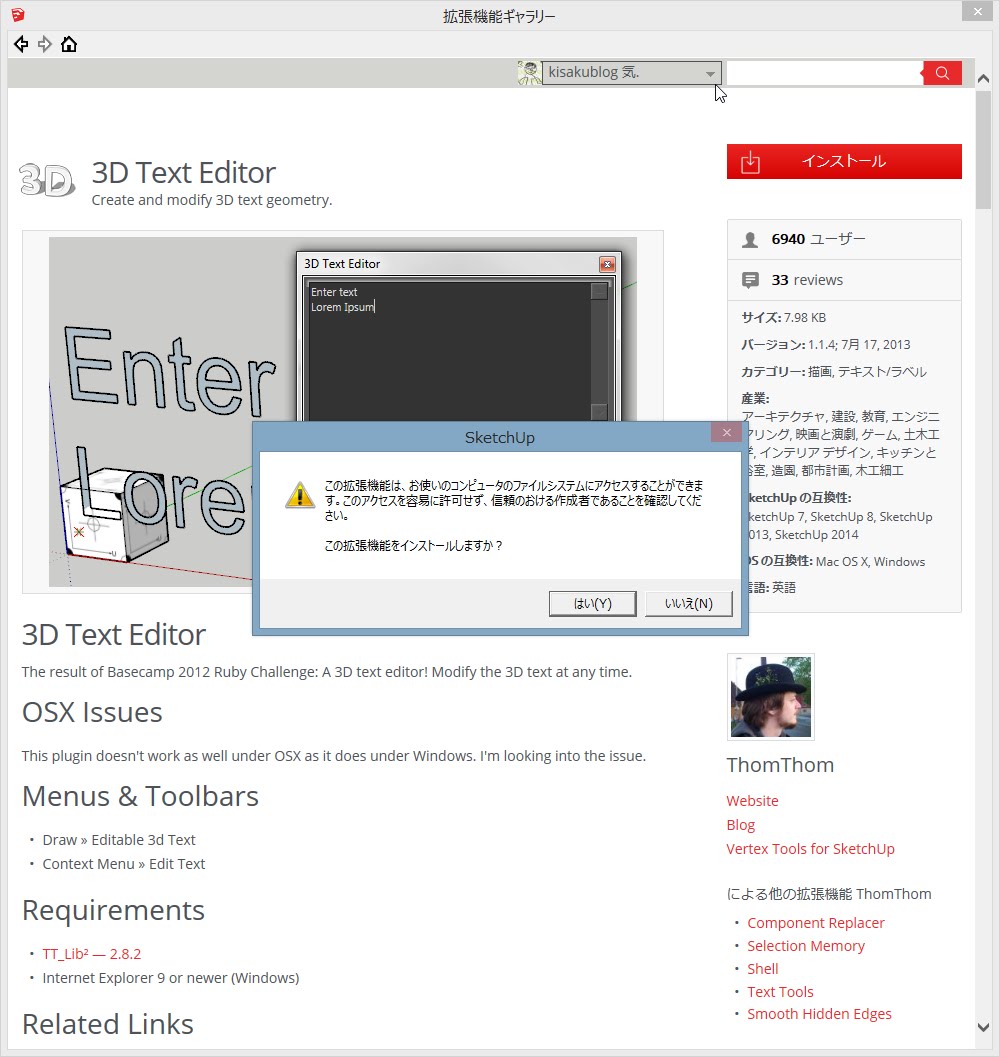Click the 33 reviews text
Screen dimensions: 1000x1057
click(807, 280)
